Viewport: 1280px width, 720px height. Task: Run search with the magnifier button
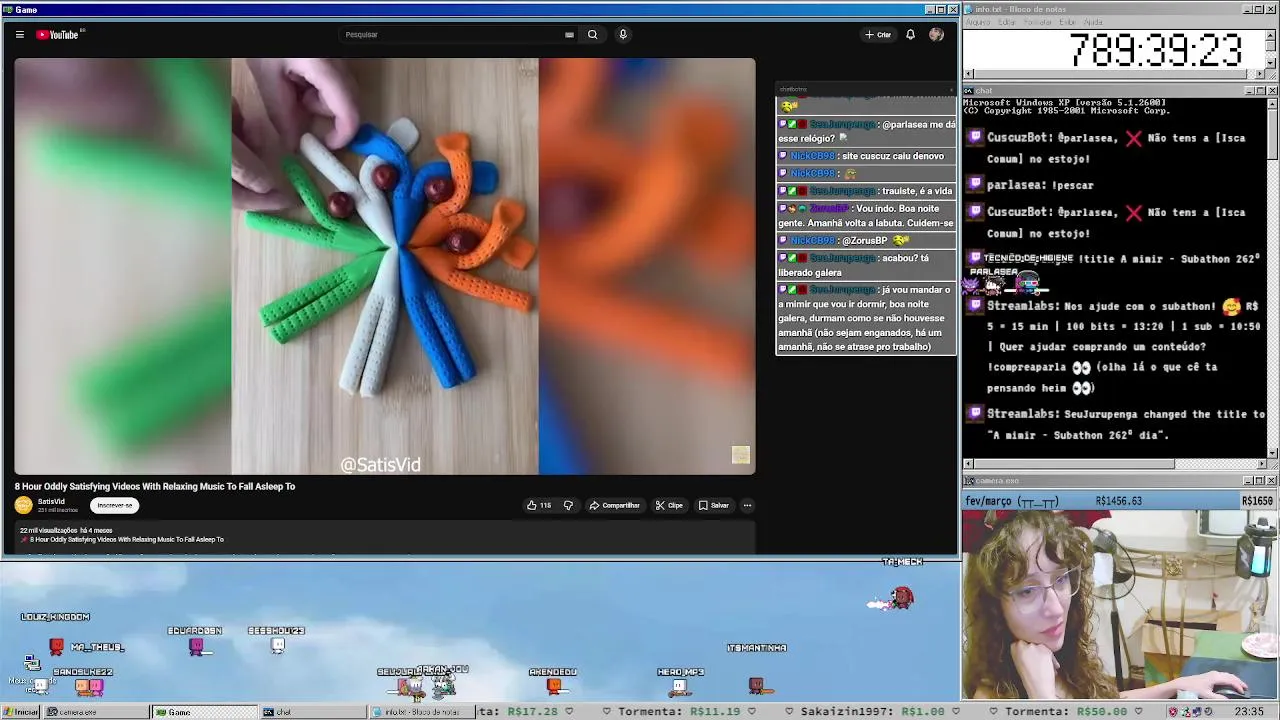(592, 34)
